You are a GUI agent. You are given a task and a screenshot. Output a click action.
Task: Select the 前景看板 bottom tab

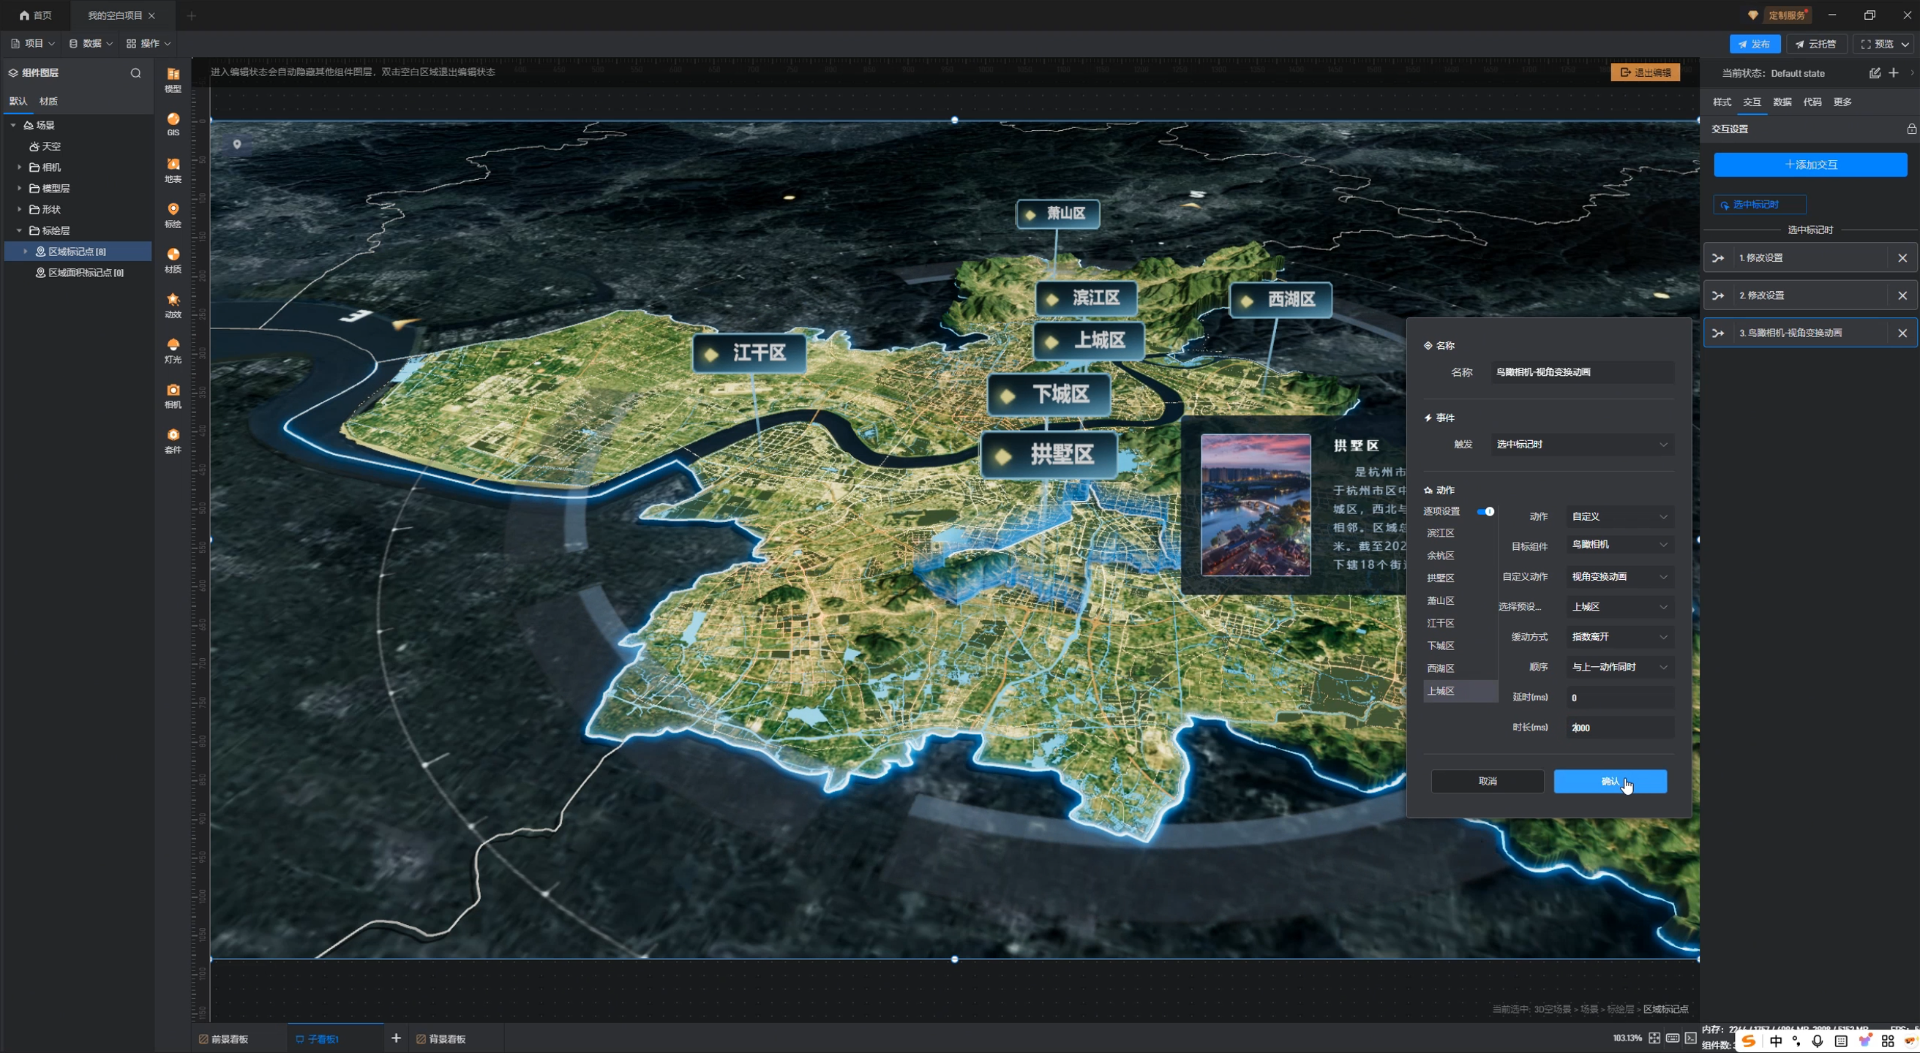[224, 1039]
